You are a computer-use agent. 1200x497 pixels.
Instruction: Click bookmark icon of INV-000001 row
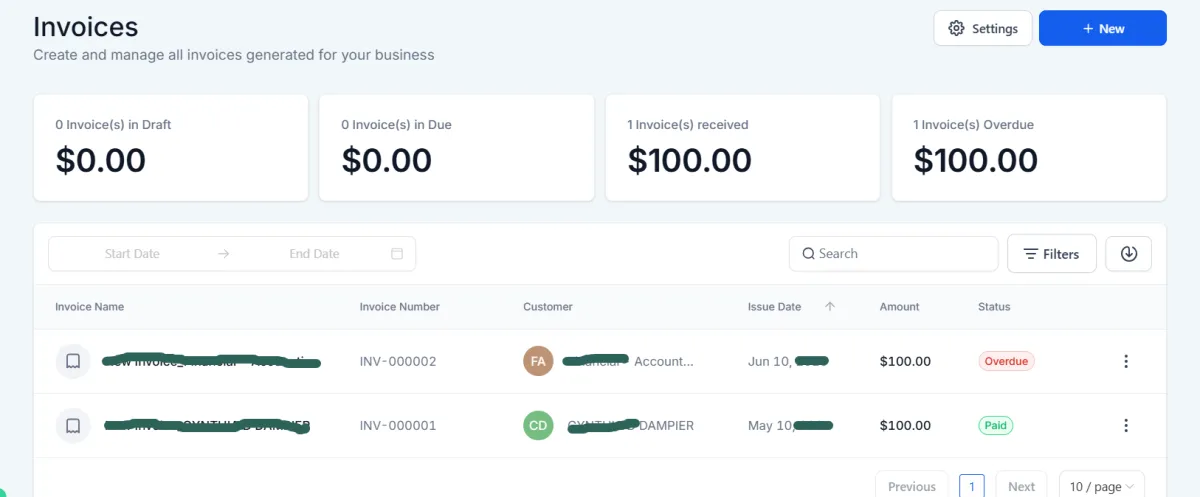[x=73, y=426]
